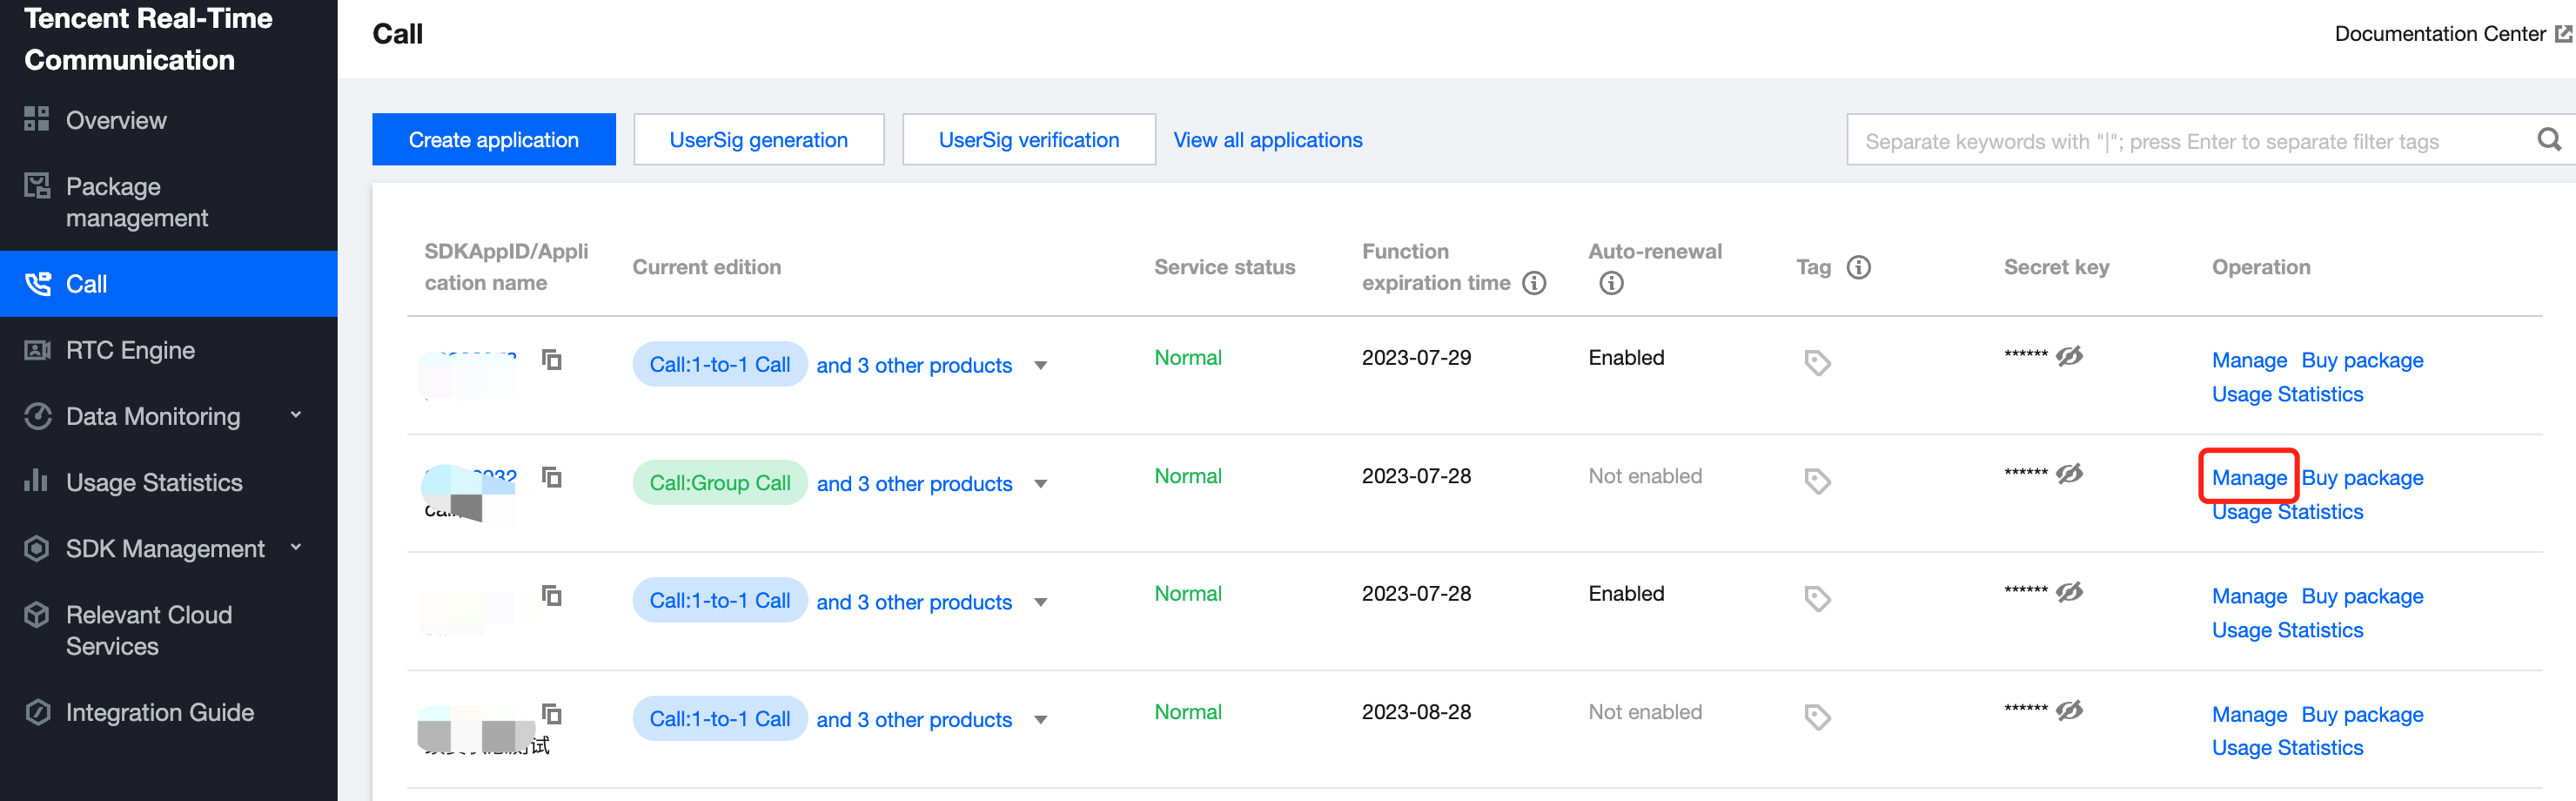Copy SDKAppID in Group Call row
Viewport: 2576px width, 801px height.
[x=552, y=477]
